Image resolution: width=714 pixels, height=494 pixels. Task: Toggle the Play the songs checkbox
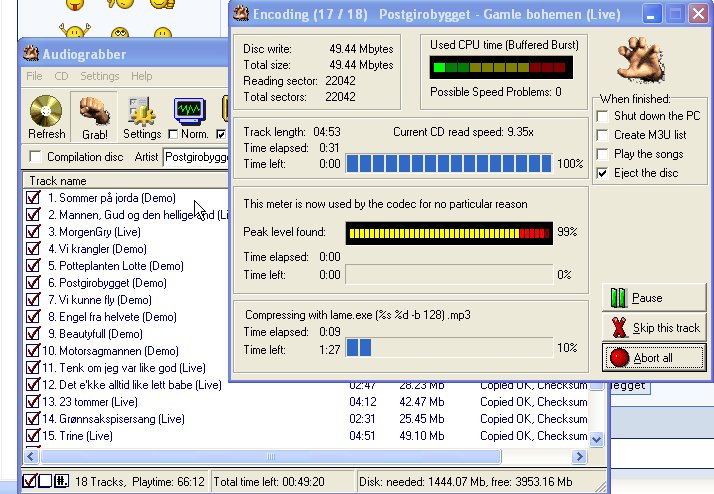(602, 154)
